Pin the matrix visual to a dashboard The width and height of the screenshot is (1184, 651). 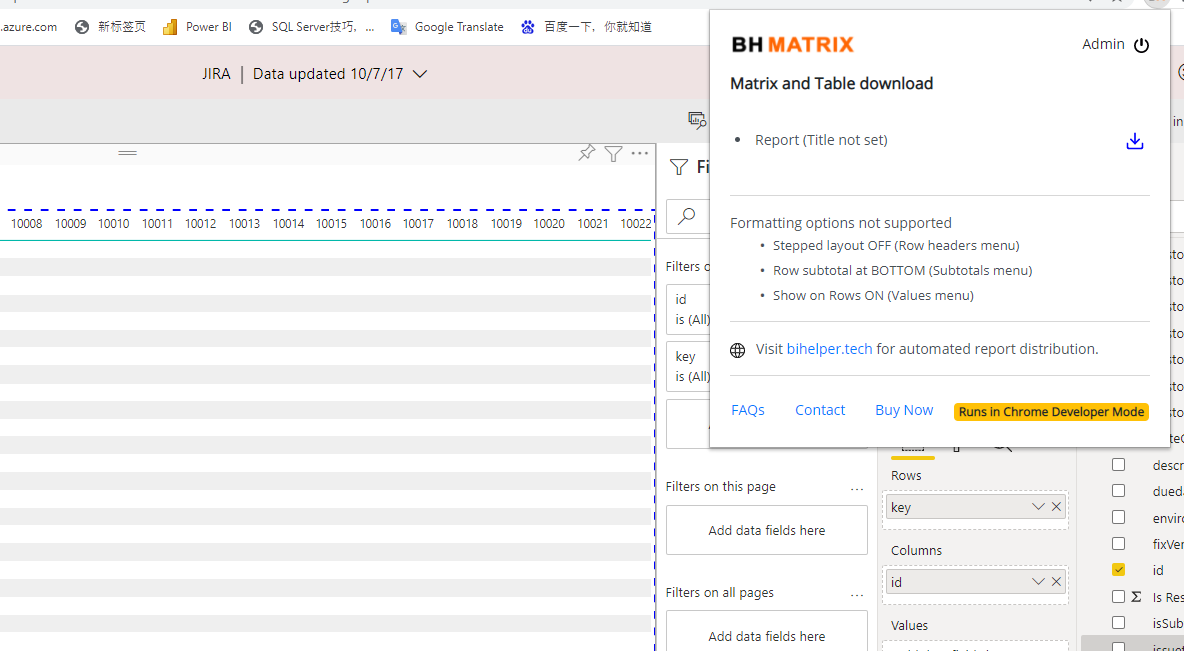(587, 153)
